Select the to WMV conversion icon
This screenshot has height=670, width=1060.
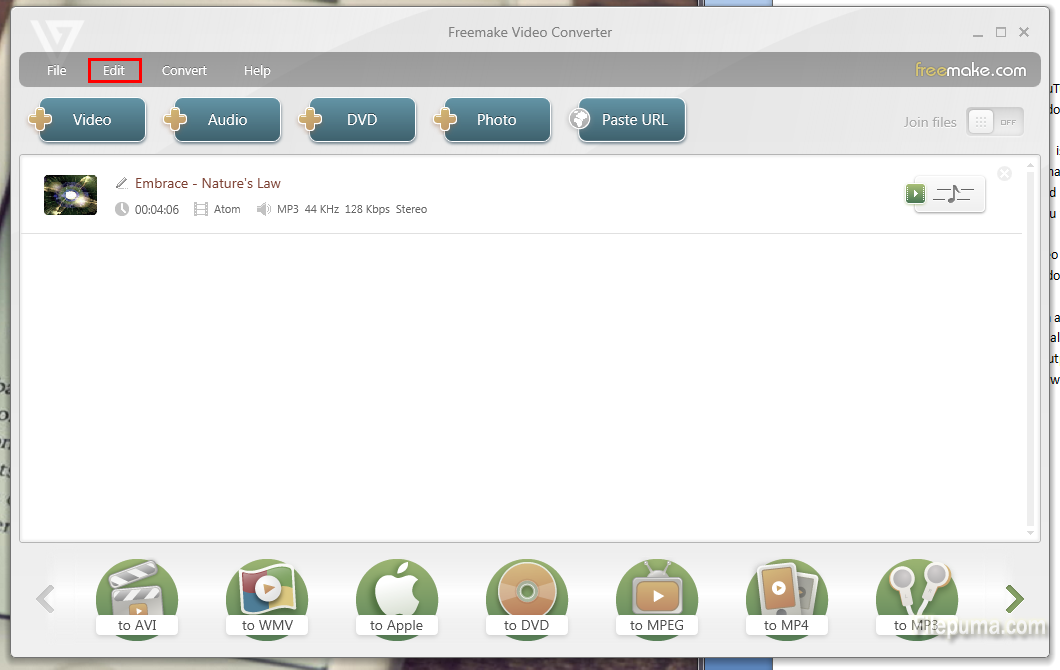tap(267, 598)
